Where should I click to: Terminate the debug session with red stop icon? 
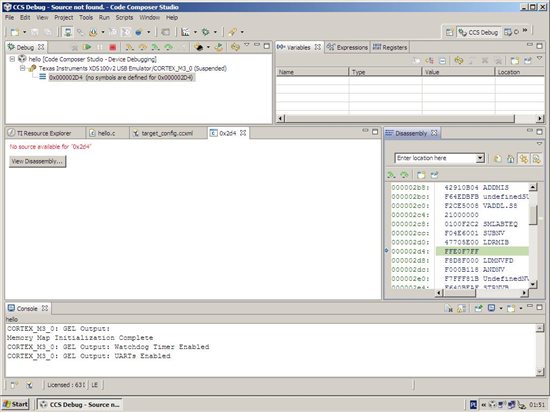(113, 47)
